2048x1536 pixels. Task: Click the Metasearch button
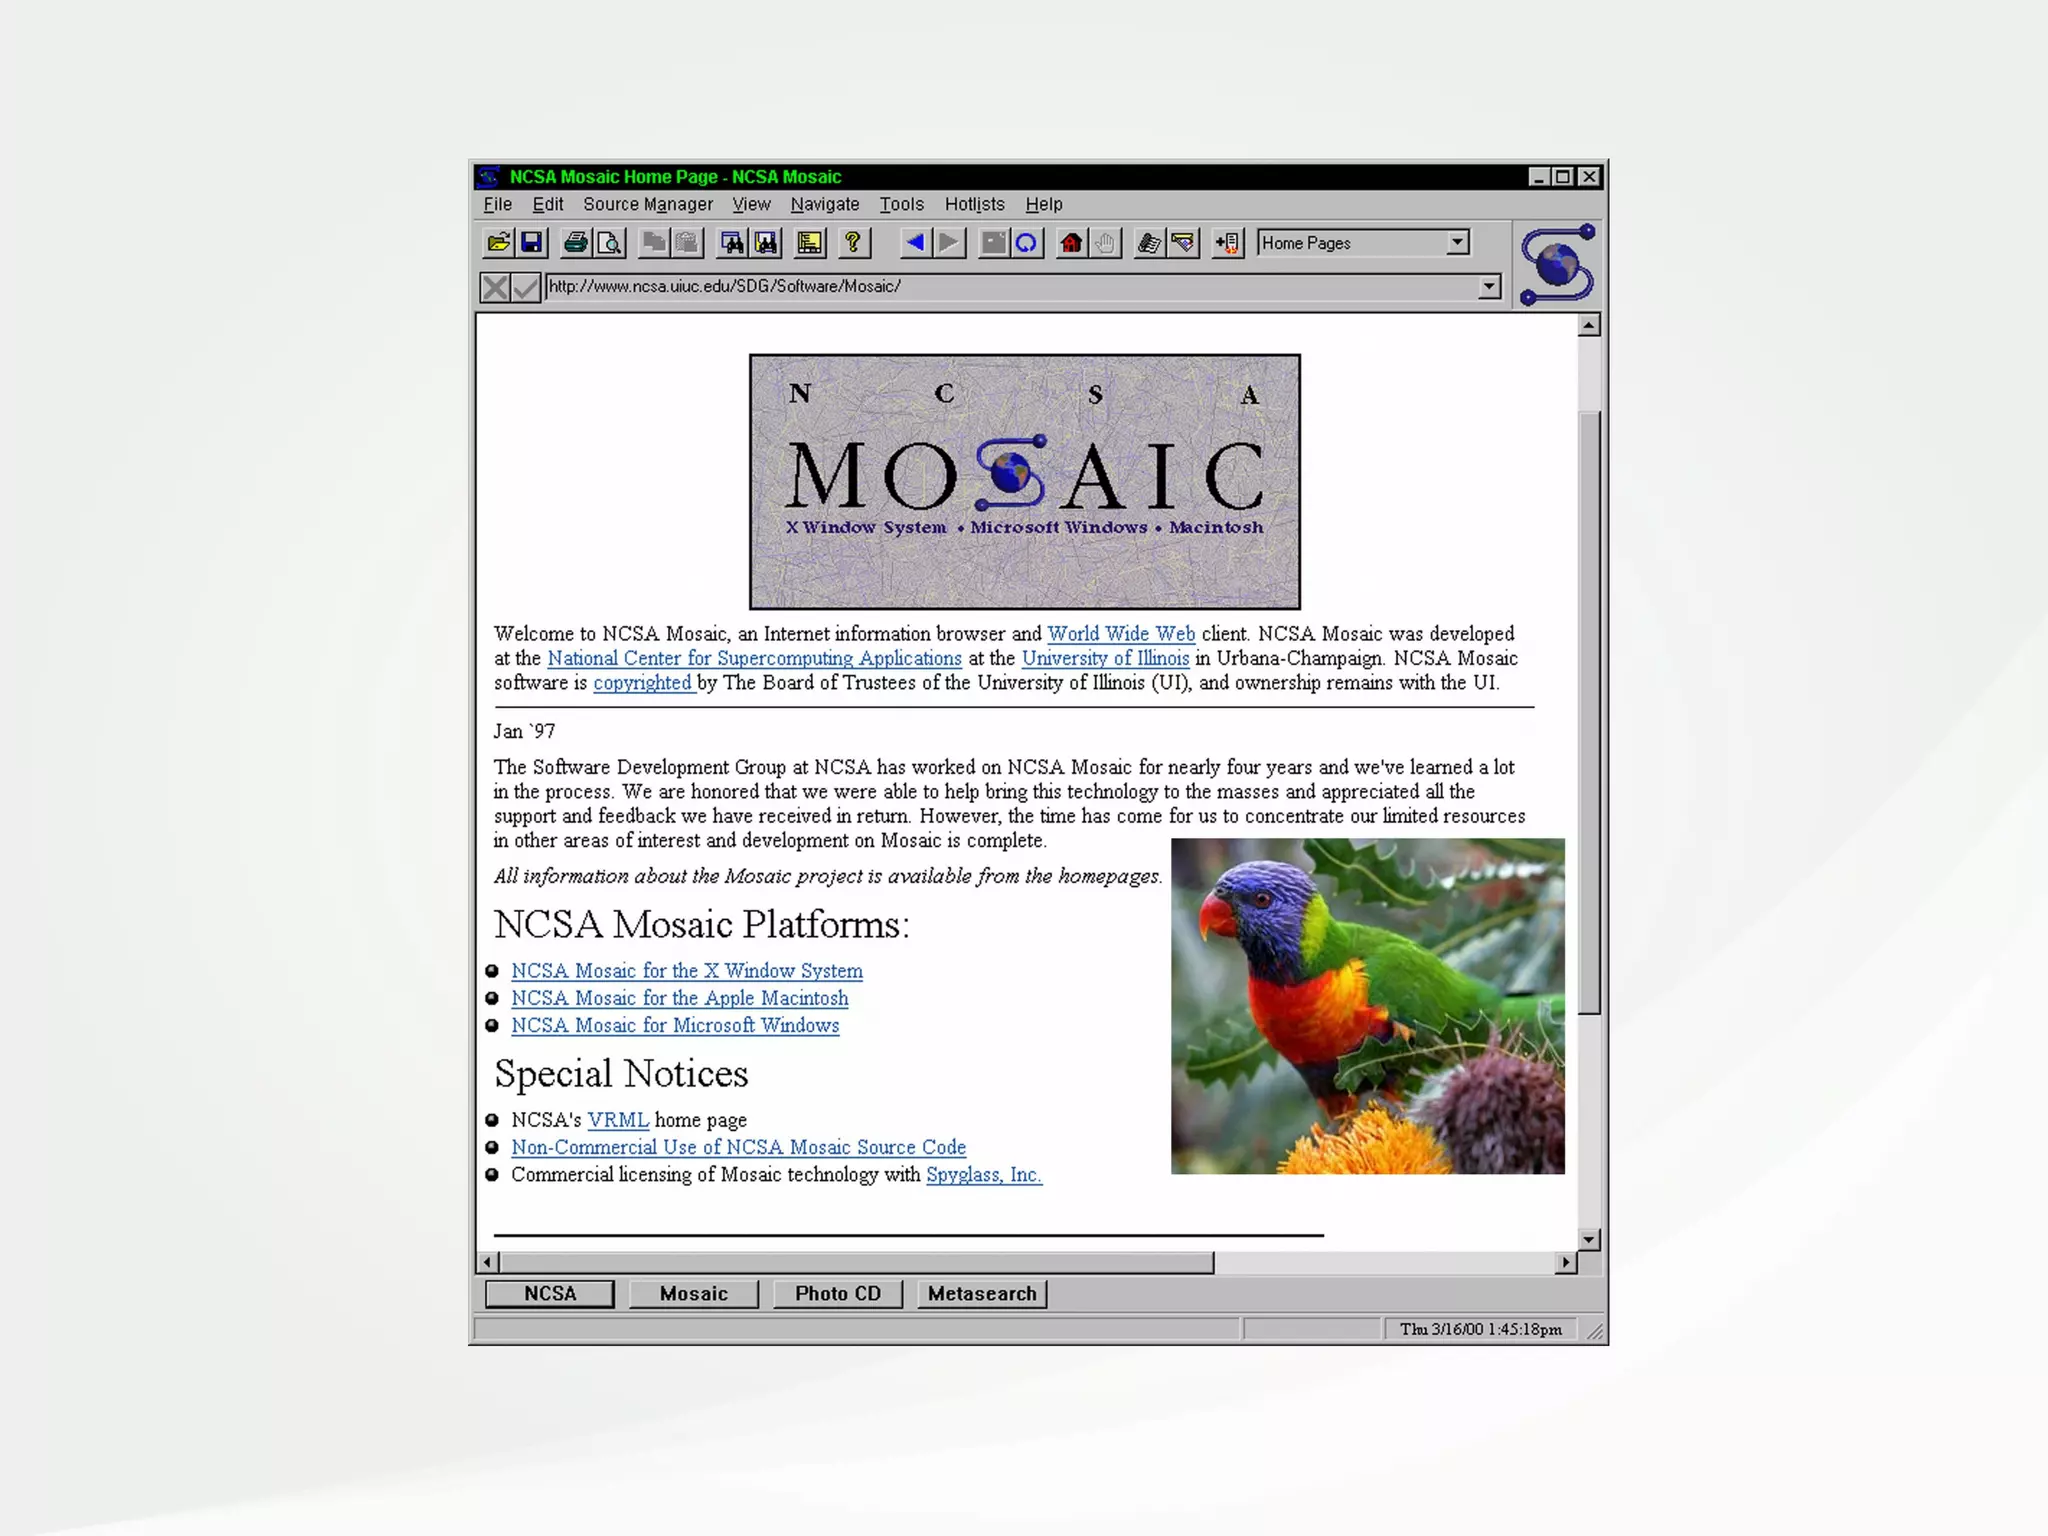982,1293
